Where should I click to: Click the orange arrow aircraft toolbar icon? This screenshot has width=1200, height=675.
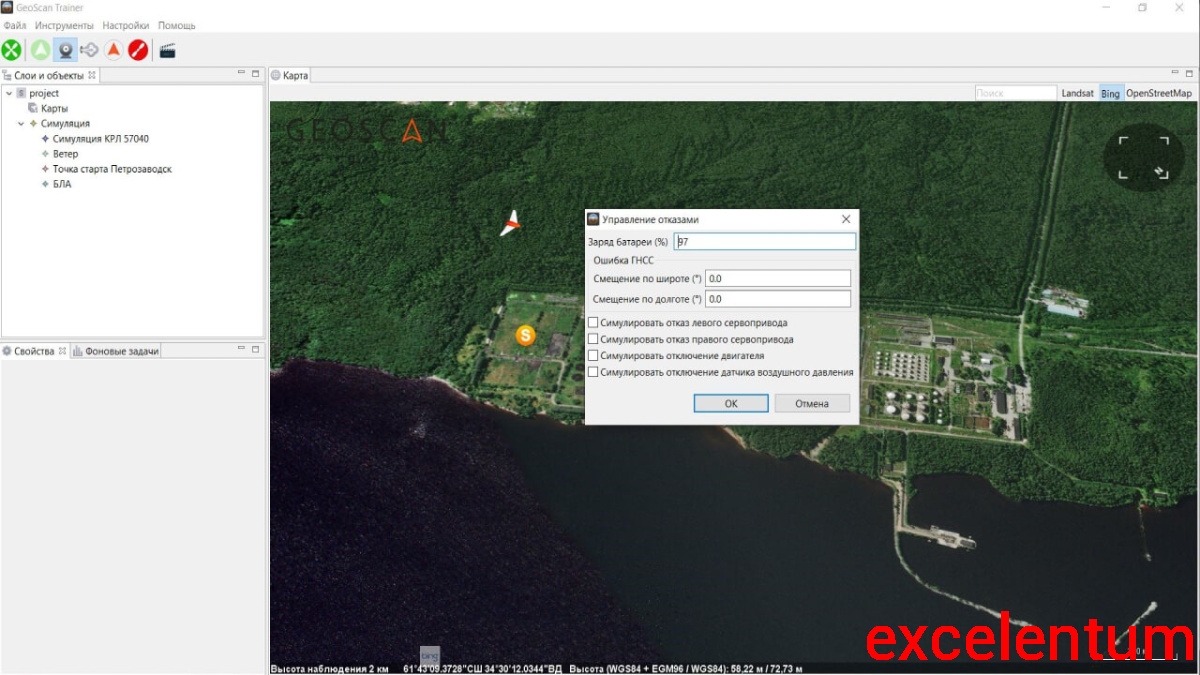point(114,50)
